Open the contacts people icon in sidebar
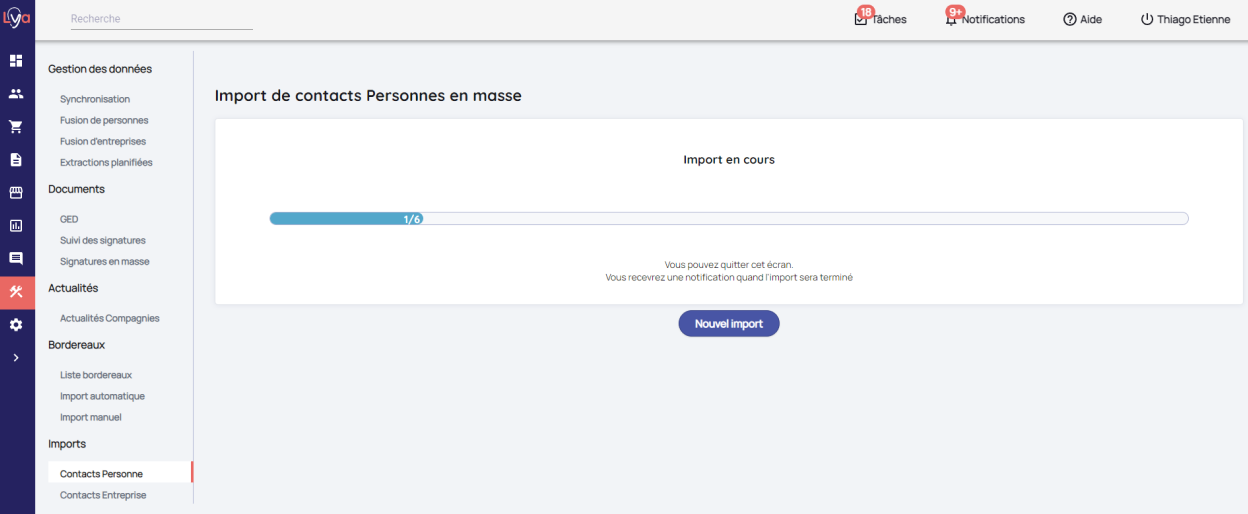This screenshot has height=514, width=1248. pos(16,94)
